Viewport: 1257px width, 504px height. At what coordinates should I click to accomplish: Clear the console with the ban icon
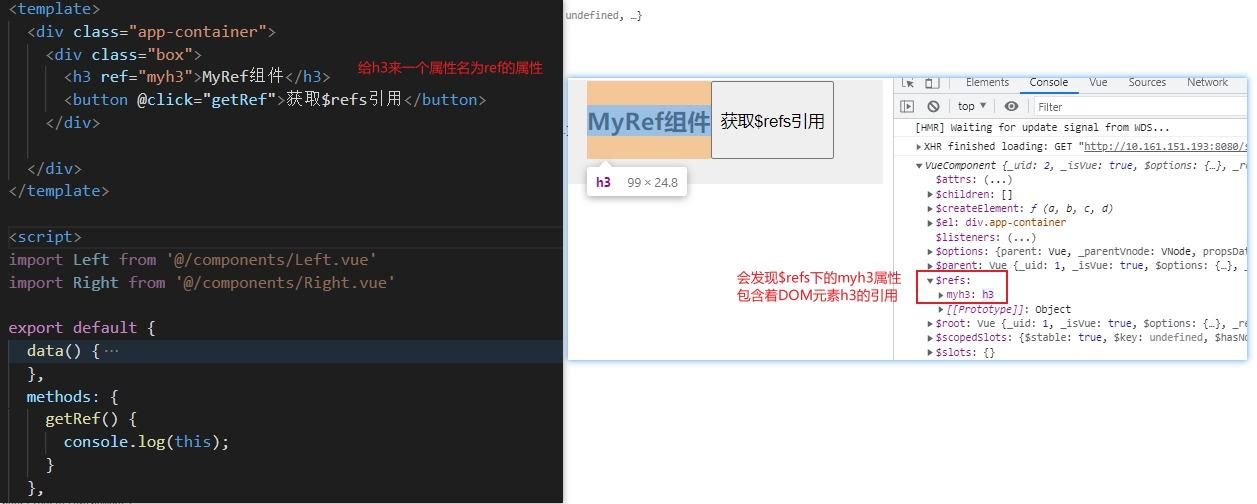(x=933, y=106)
